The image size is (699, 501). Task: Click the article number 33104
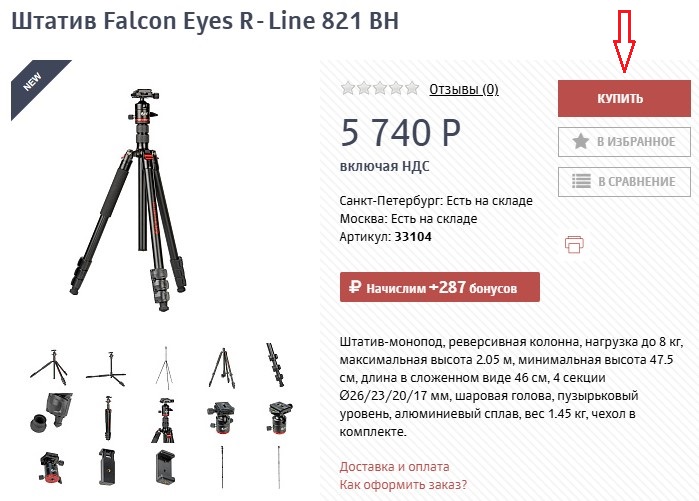click(414, 236)
